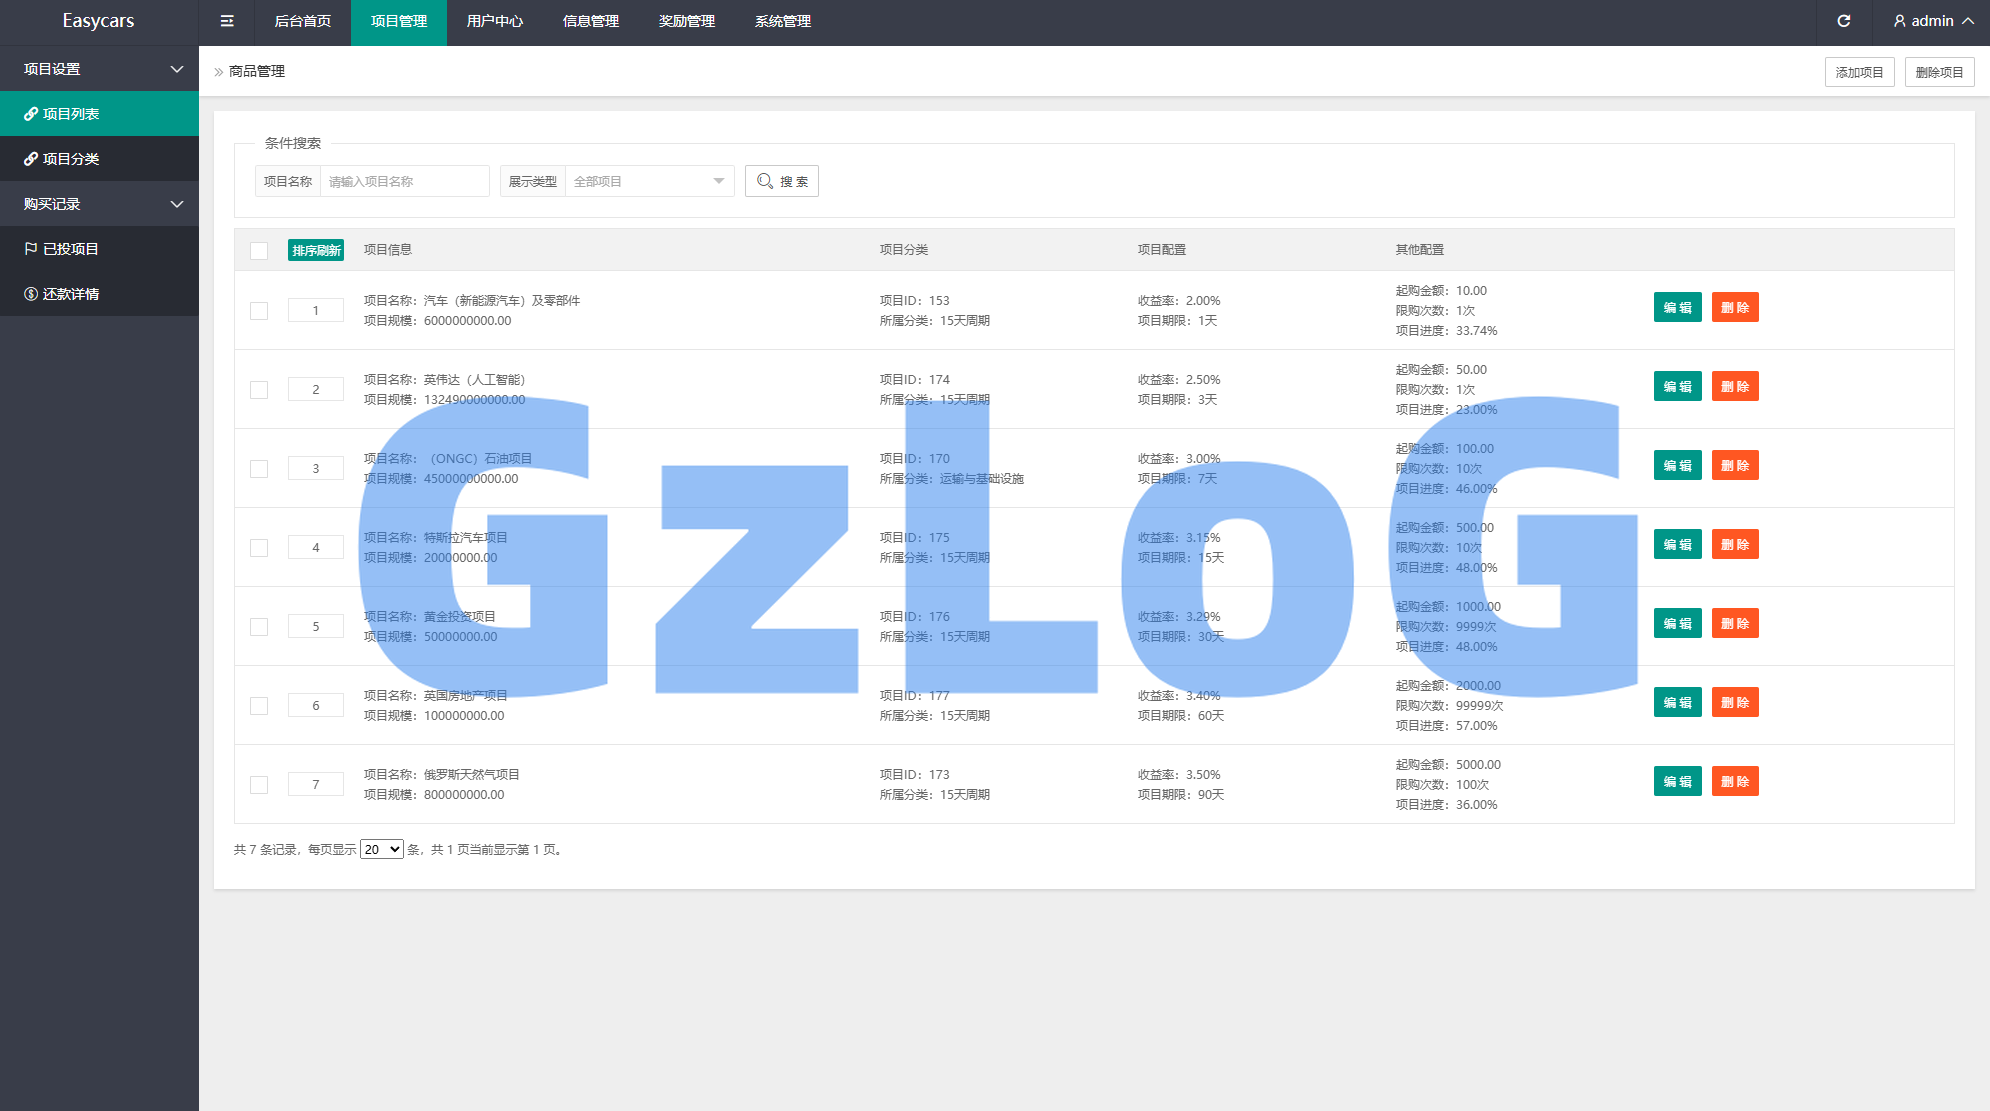
Task: Click the admin user icon
Action: tap(1899, 21)
